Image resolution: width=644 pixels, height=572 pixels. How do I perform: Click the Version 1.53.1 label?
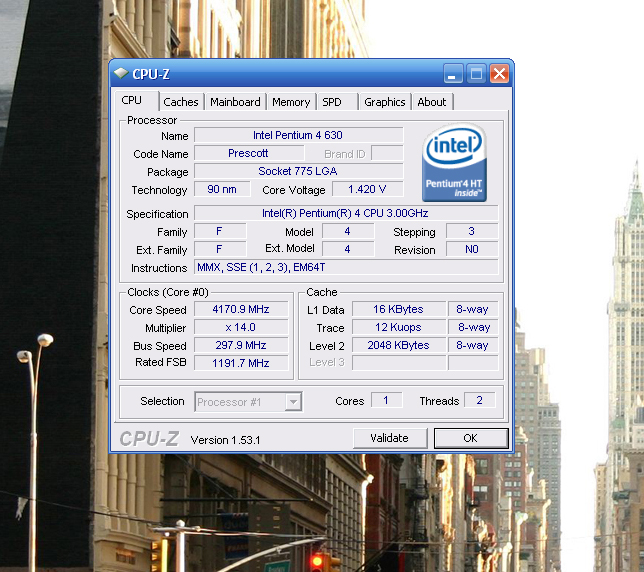click(225, 440)
